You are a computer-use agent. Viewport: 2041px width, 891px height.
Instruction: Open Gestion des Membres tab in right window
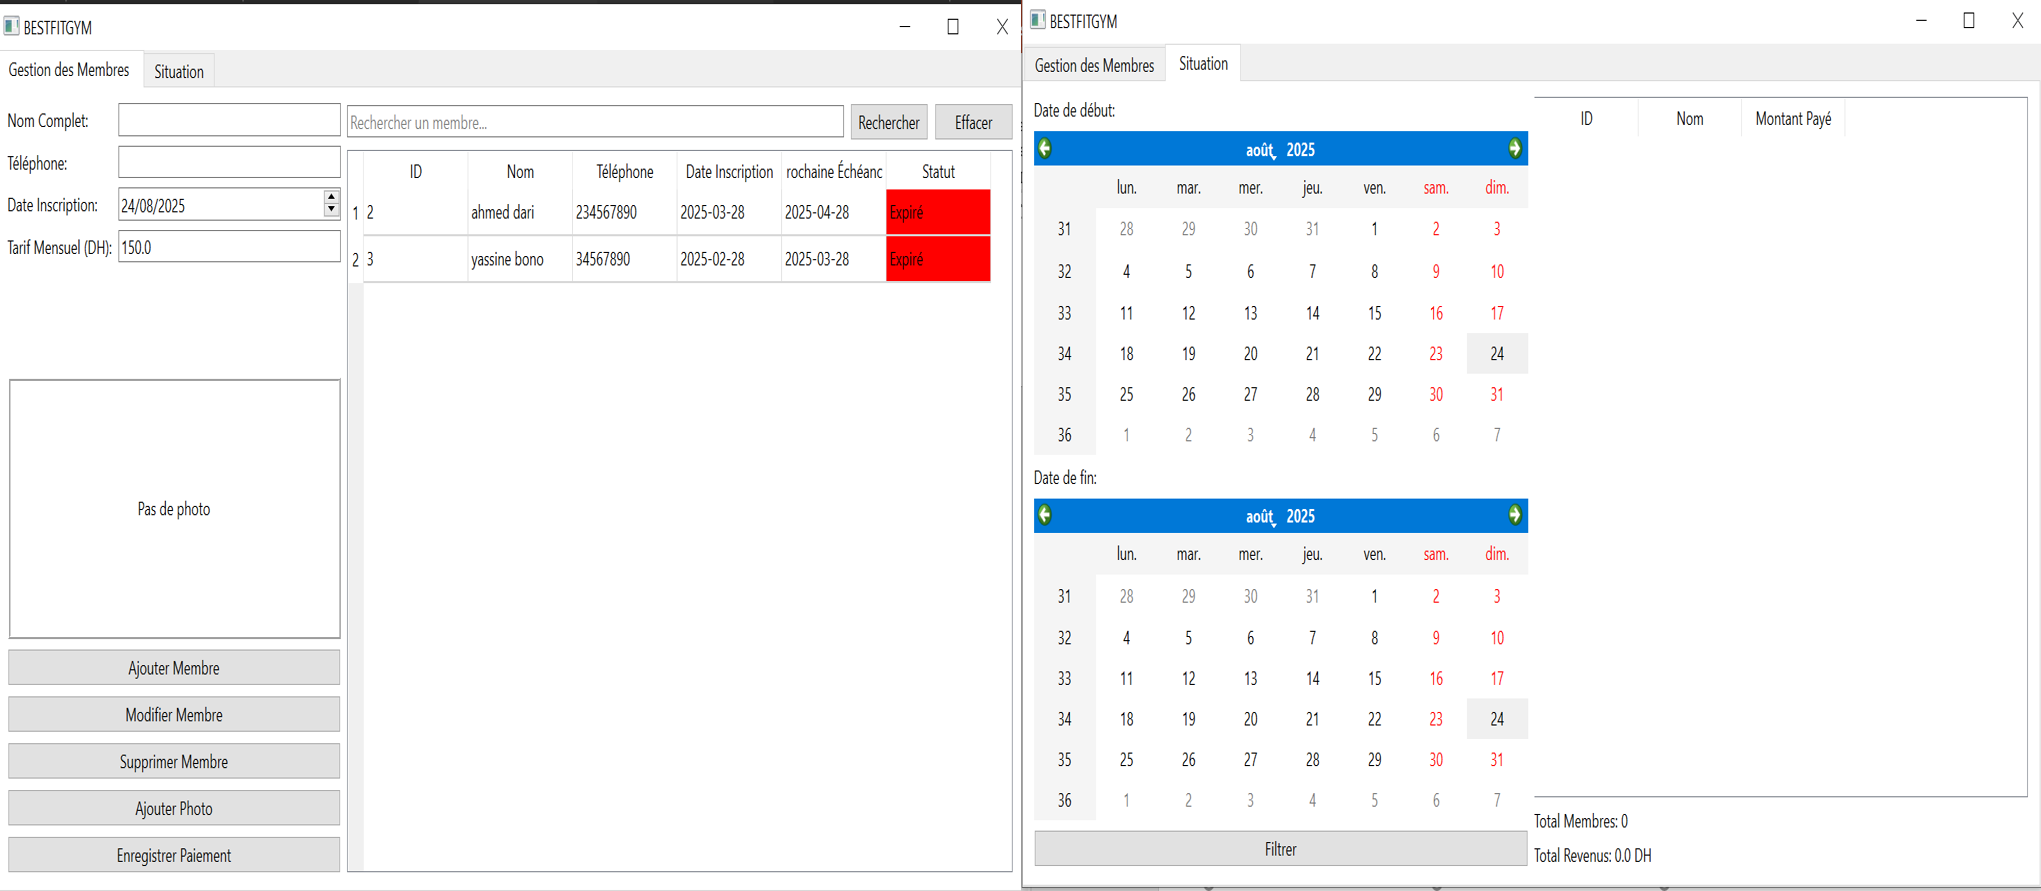click(1094, 65)
